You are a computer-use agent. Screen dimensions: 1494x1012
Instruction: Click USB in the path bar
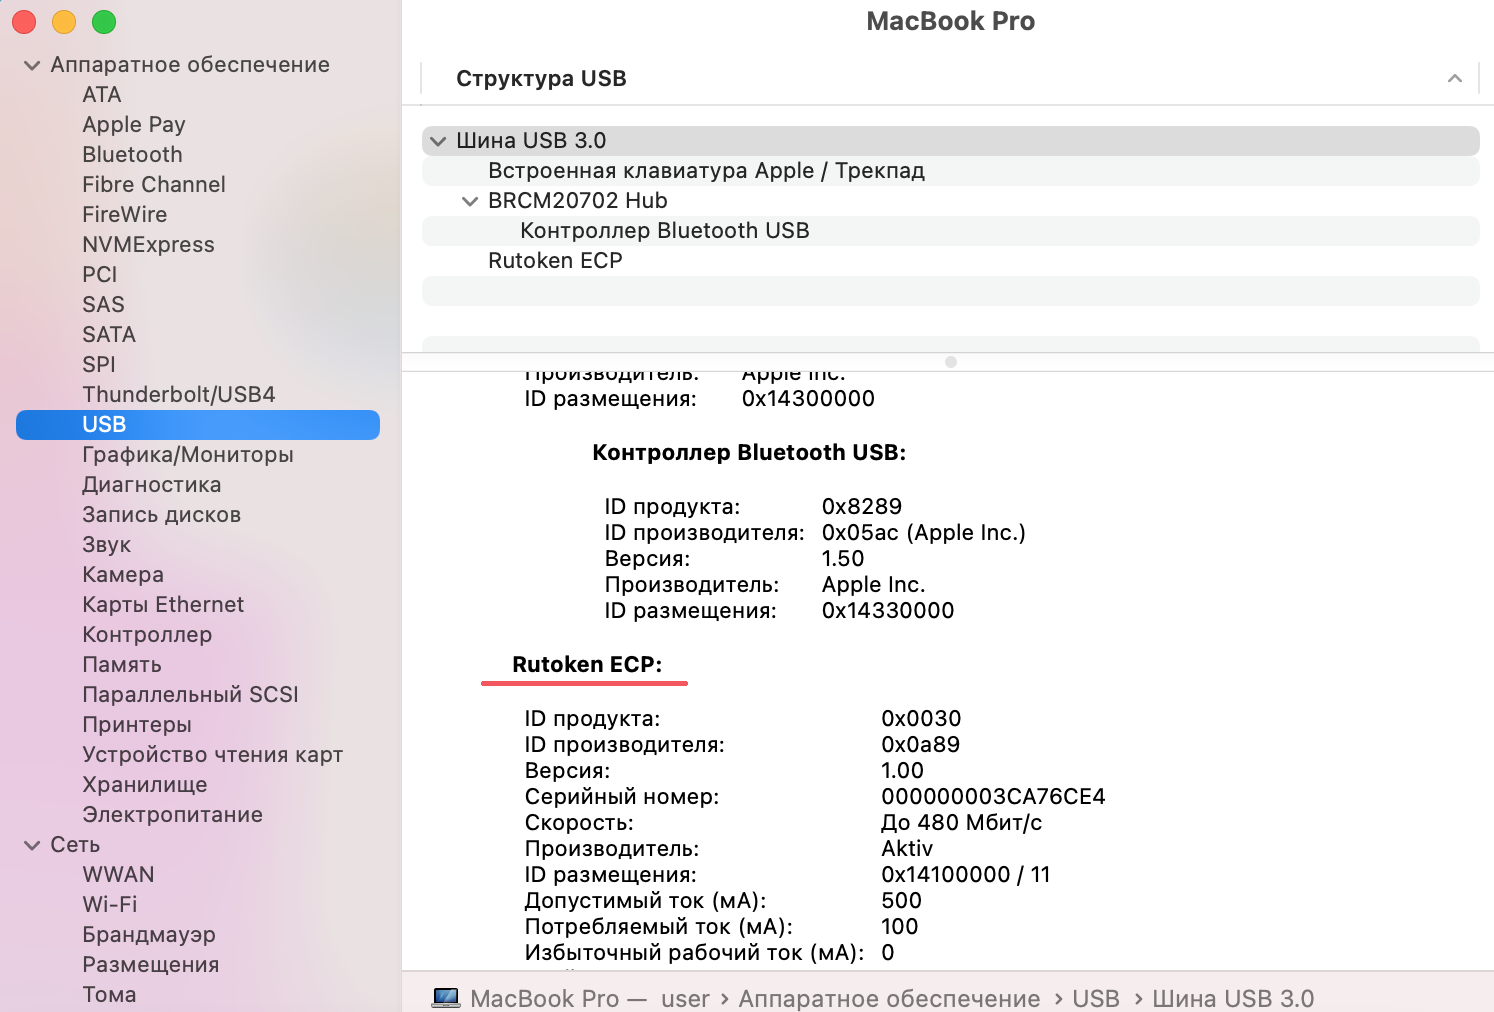tap(1096, 999)
